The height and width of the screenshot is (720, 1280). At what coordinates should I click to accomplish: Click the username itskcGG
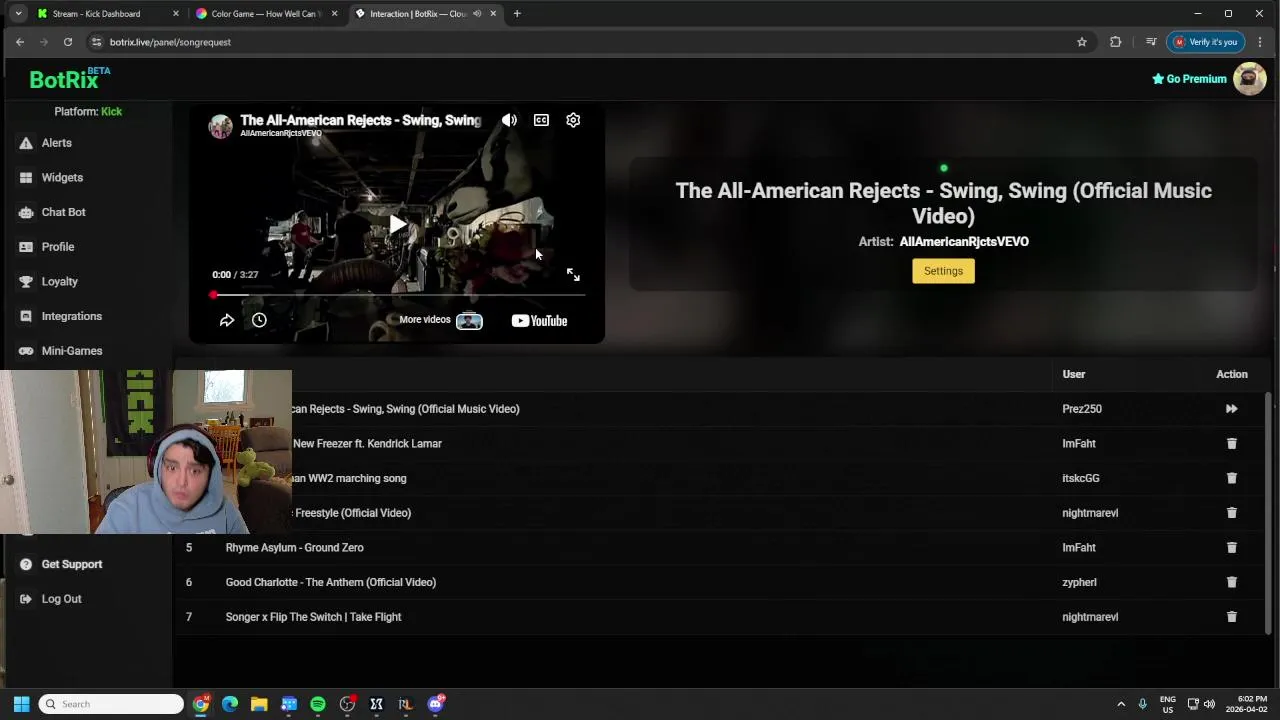pos(1080,478)
